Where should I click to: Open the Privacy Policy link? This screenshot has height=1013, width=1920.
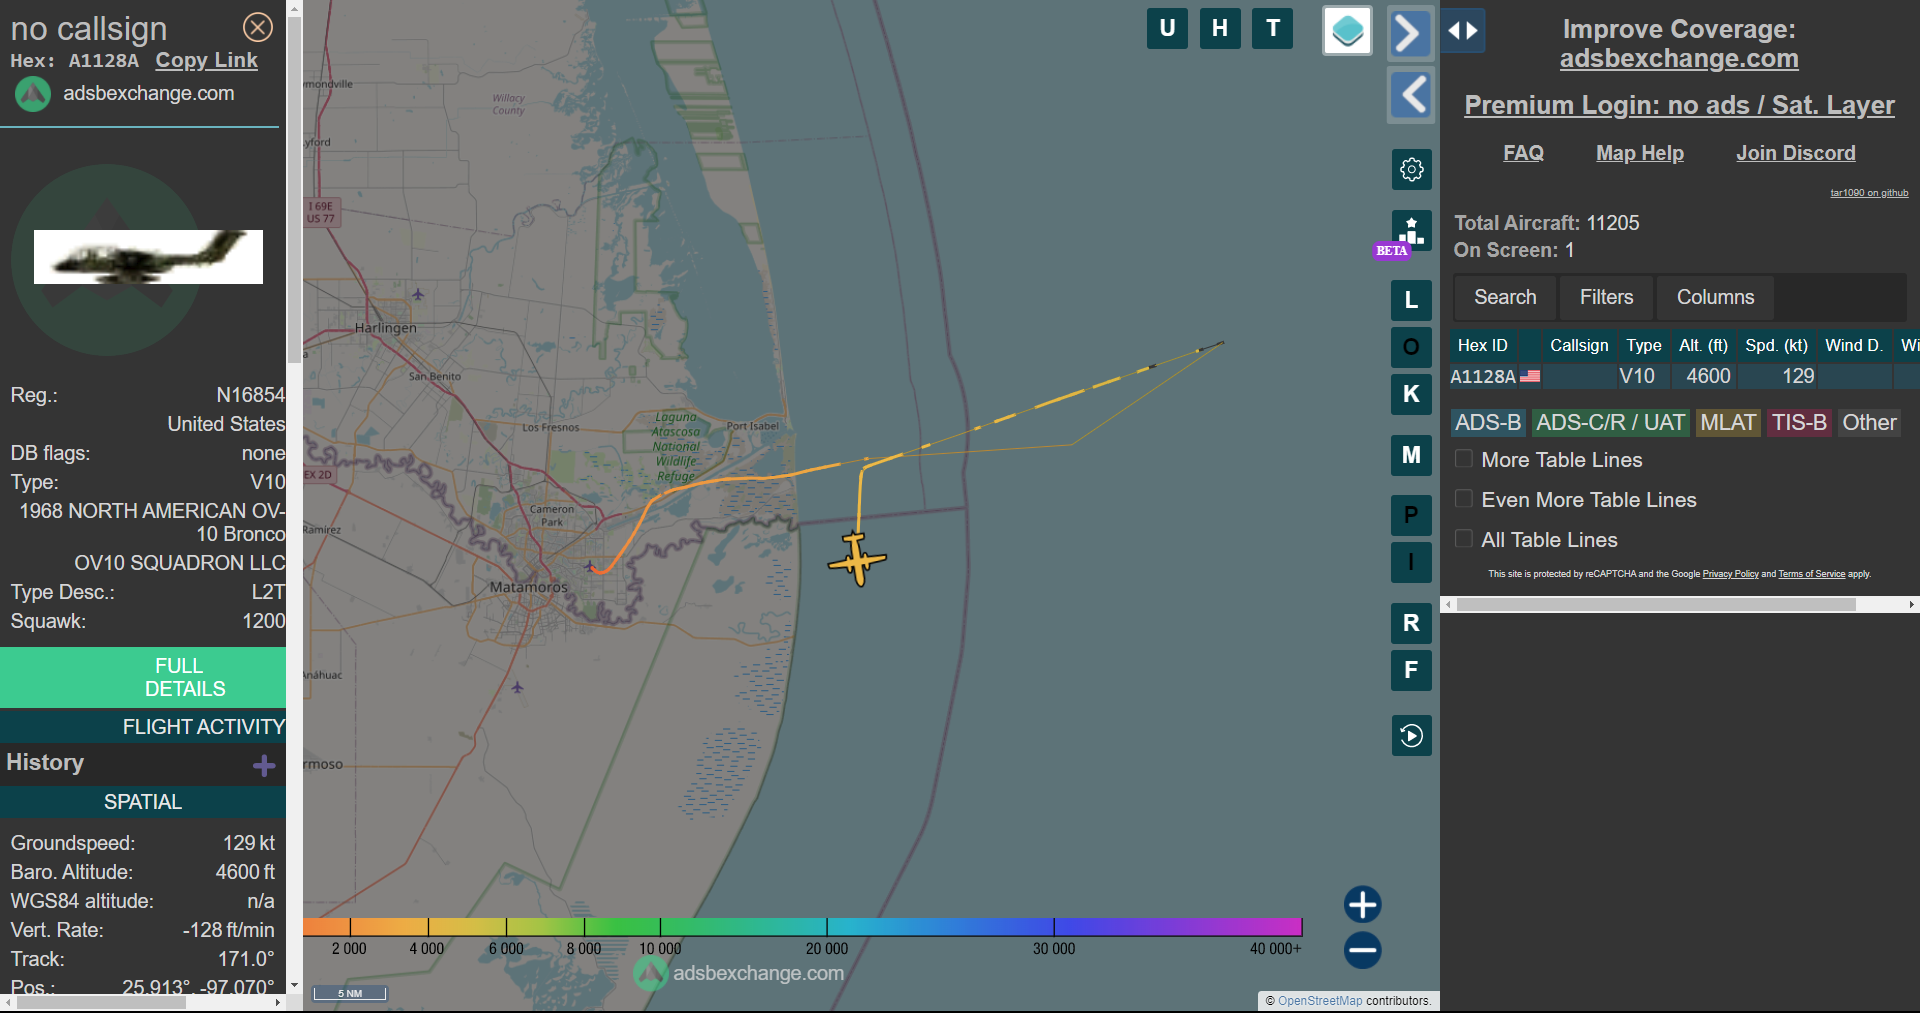pos(1730,574)
